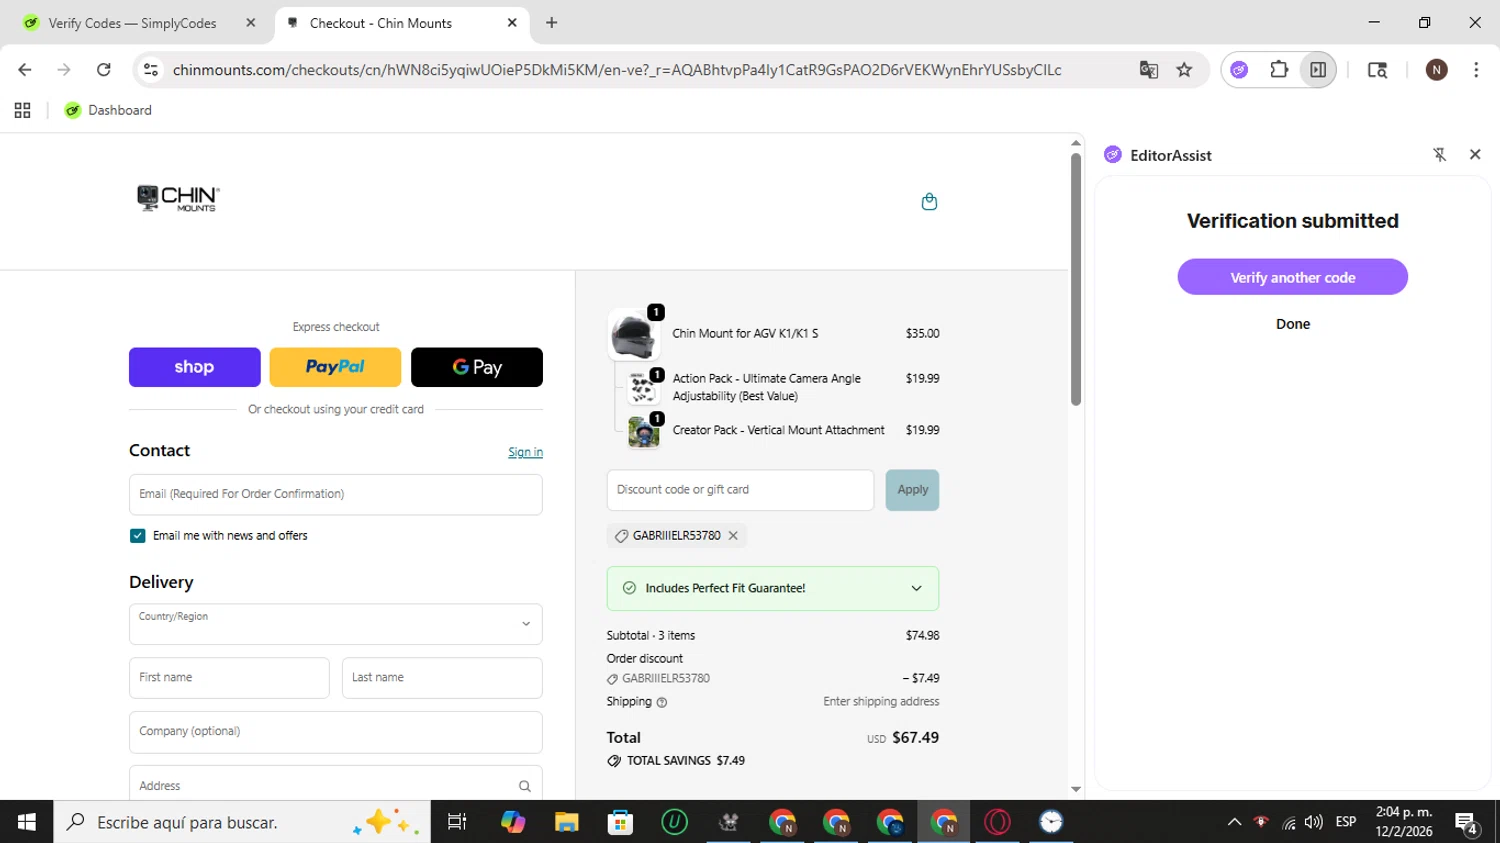Image resolution: width=1500 pixels, height=843 pixels.
Task: Click the volume icon in system tray
Action: 1313,822
